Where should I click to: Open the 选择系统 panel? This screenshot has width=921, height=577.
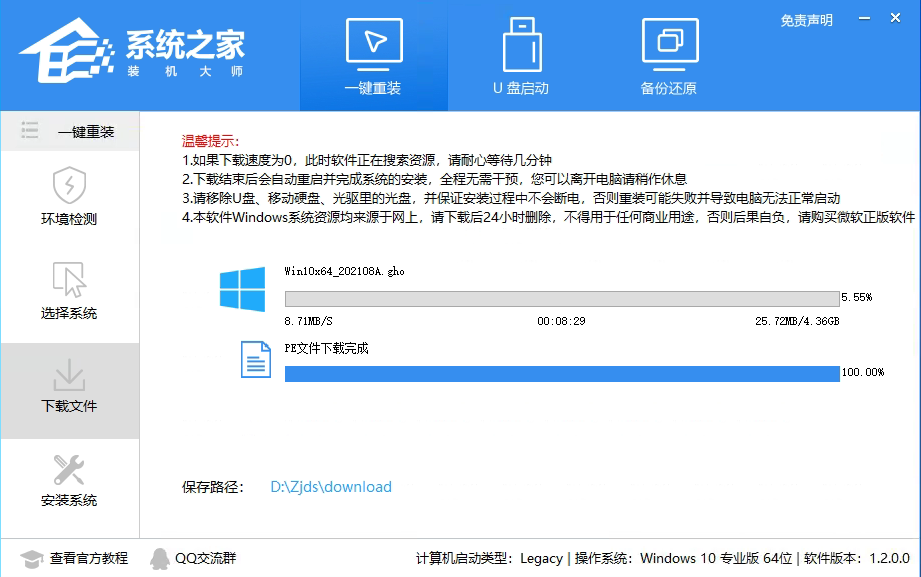click(x=69, y=280)
